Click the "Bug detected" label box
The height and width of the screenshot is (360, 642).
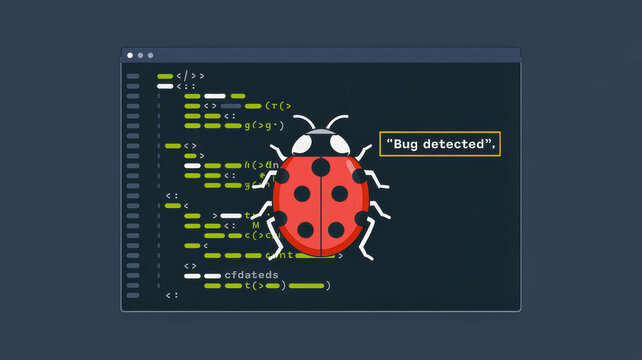pos(440,144)
